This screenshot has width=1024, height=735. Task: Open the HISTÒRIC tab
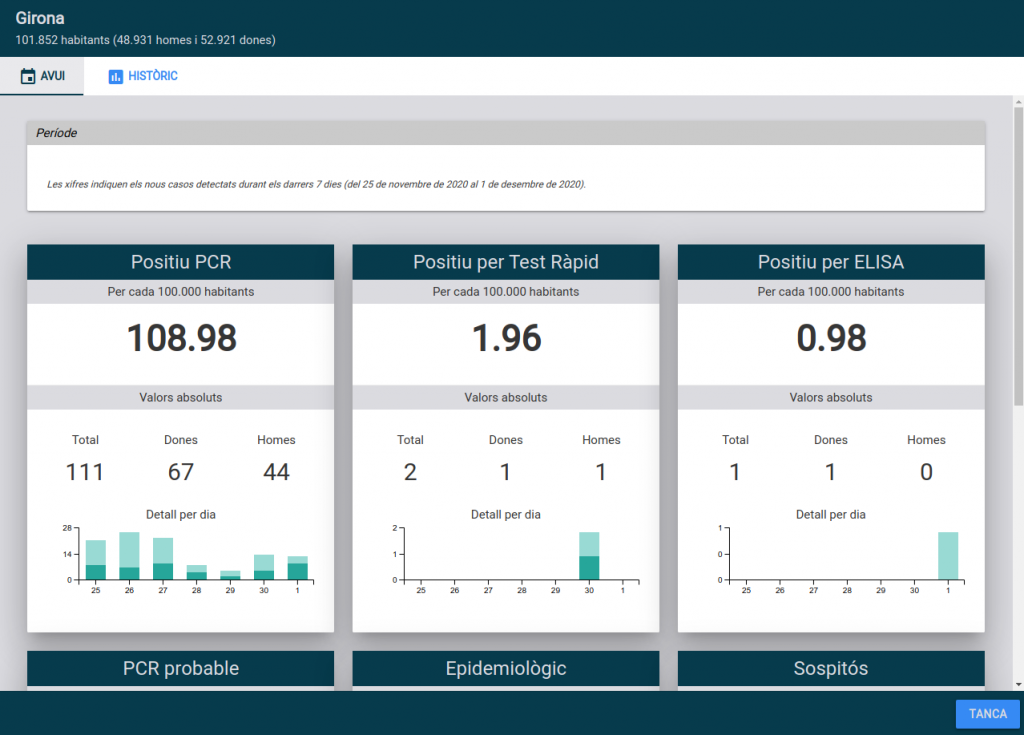pyautogui.click(x=142, y=76)
